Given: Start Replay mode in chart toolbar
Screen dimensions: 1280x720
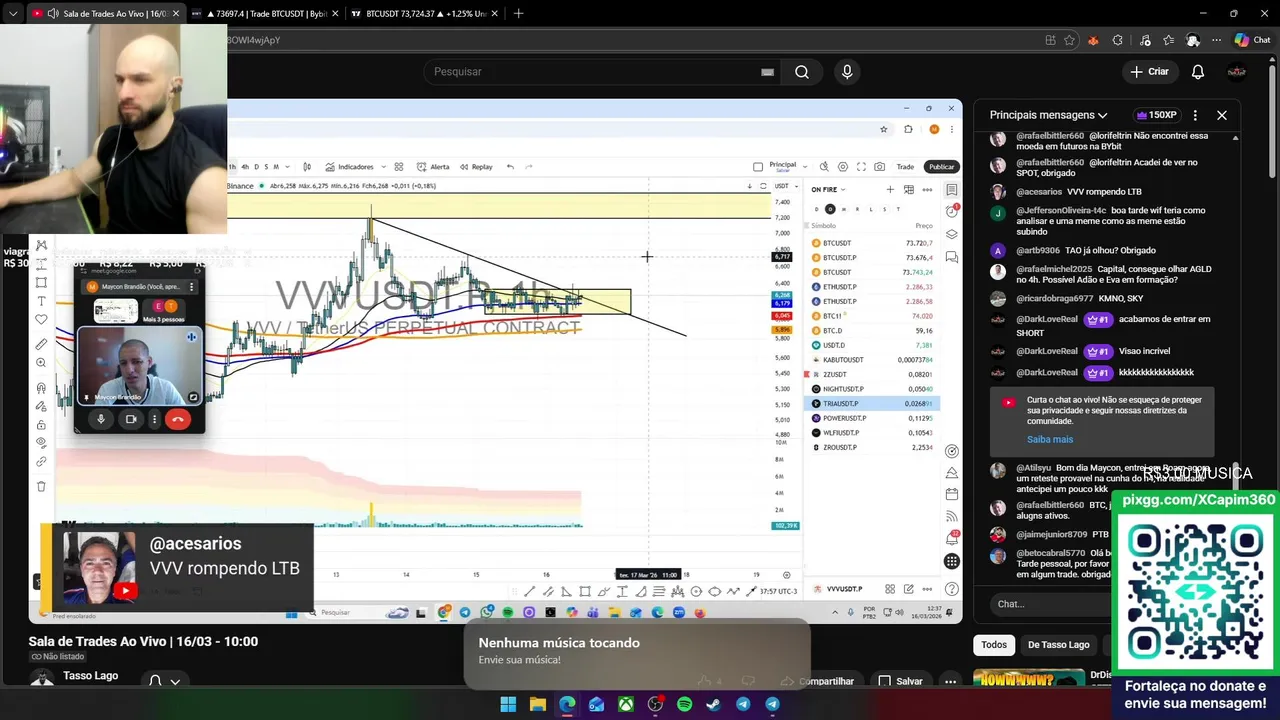Looking at the screenshot, I should point(476,167).
